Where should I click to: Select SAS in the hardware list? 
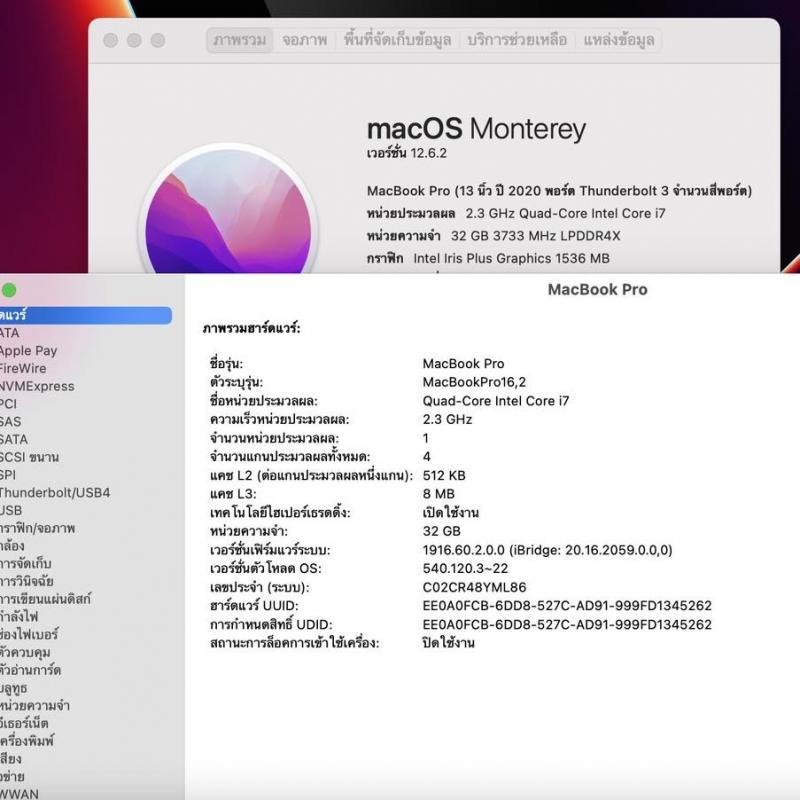coord(11,422)
